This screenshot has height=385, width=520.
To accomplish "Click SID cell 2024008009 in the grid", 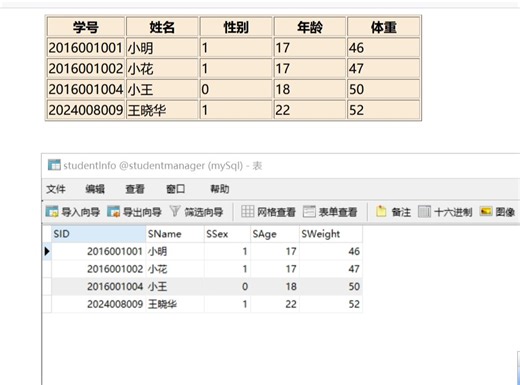I will coord(99,304).
